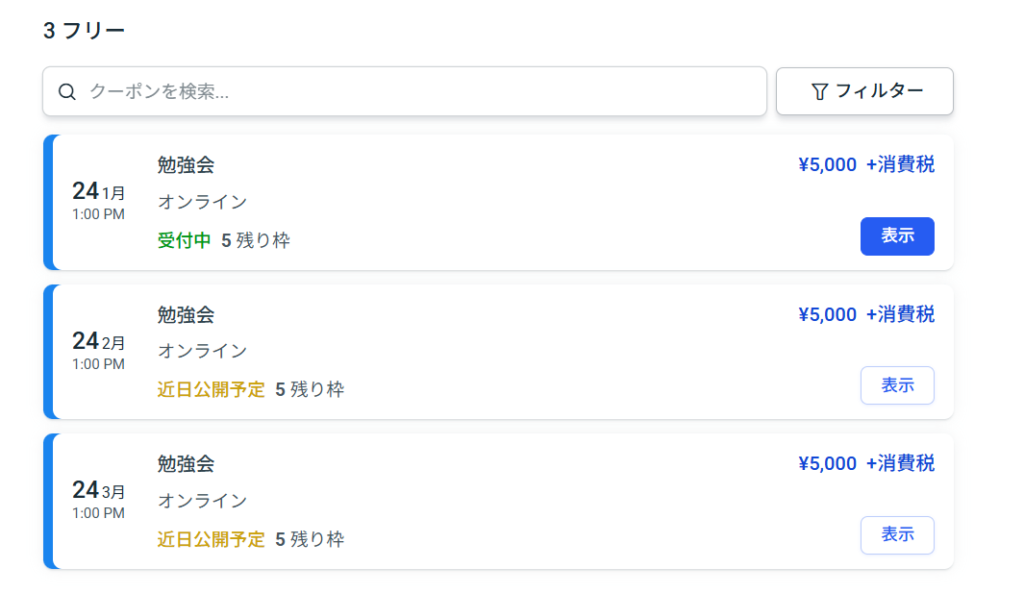Click the green 受付中 status label
Viewport: 1024px width, 593px height.
tap(184, 241)
